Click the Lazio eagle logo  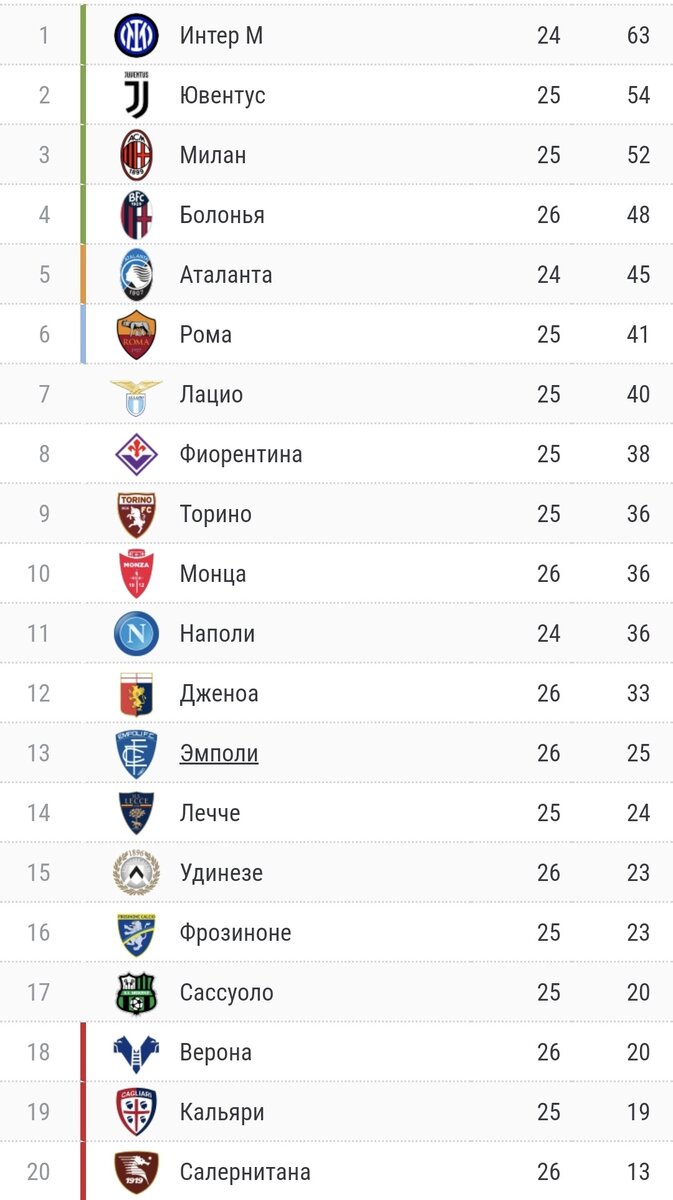click(136, 396)
